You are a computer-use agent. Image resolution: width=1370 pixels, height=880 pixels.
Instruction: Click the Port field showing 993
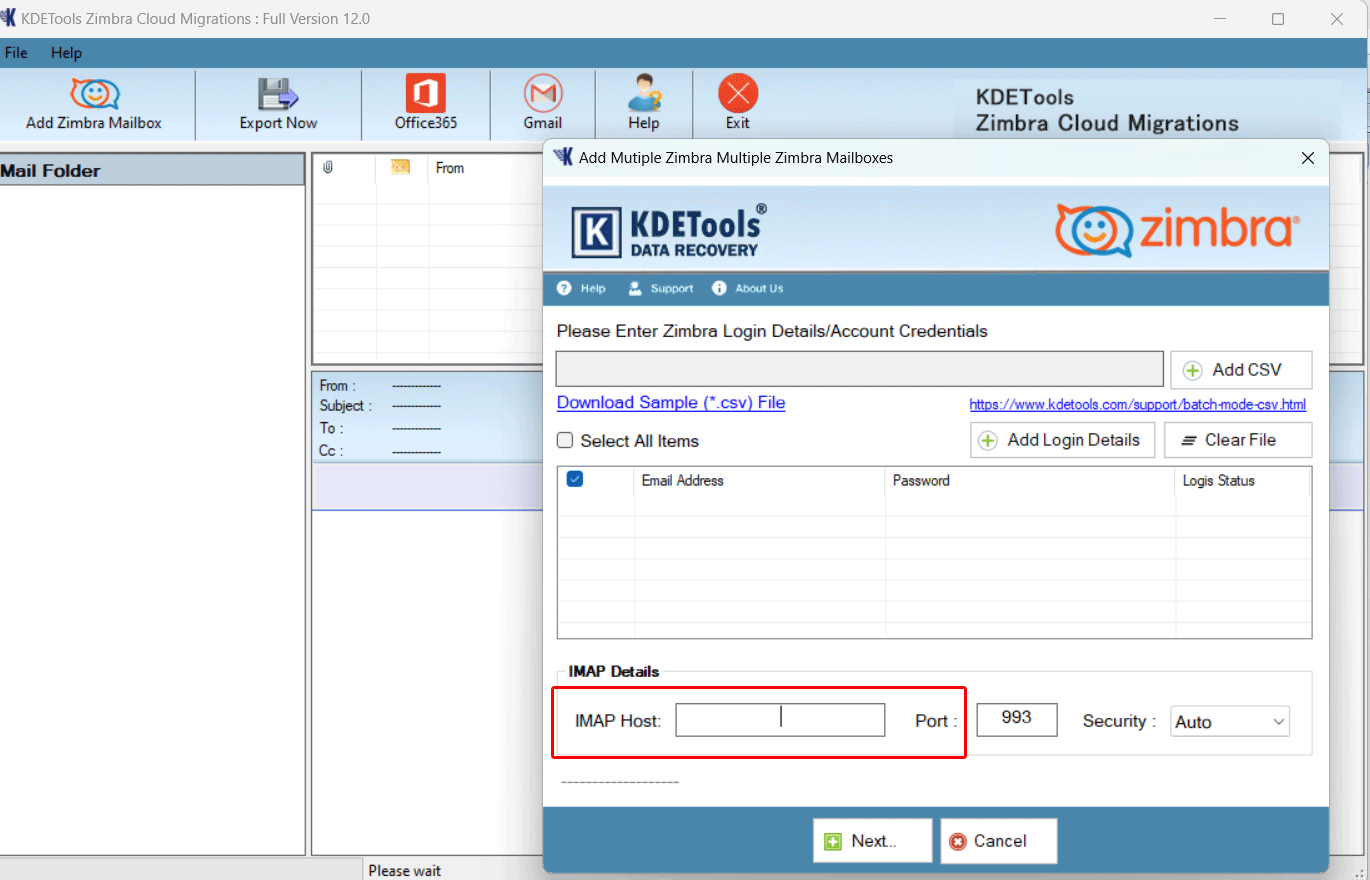1017,720
